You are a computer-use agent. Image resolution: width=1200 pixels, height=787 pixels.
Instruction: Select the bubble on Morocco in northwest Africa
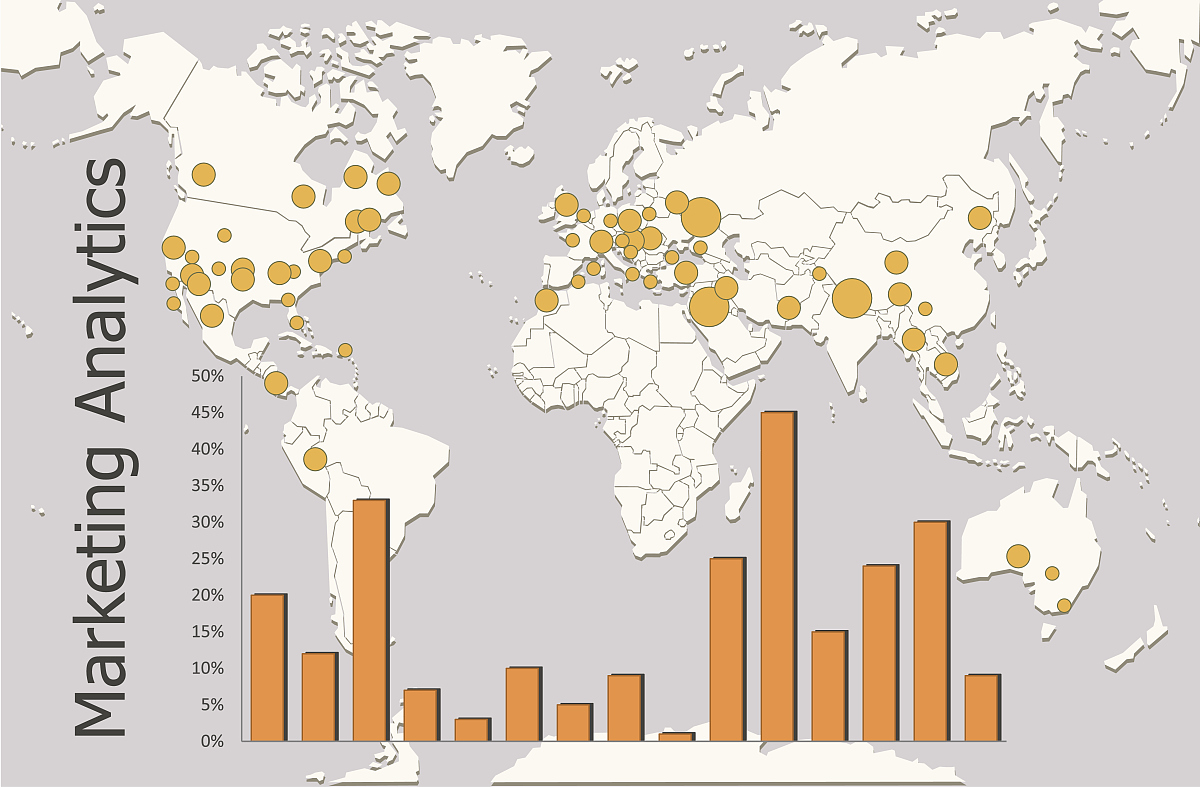546,300
